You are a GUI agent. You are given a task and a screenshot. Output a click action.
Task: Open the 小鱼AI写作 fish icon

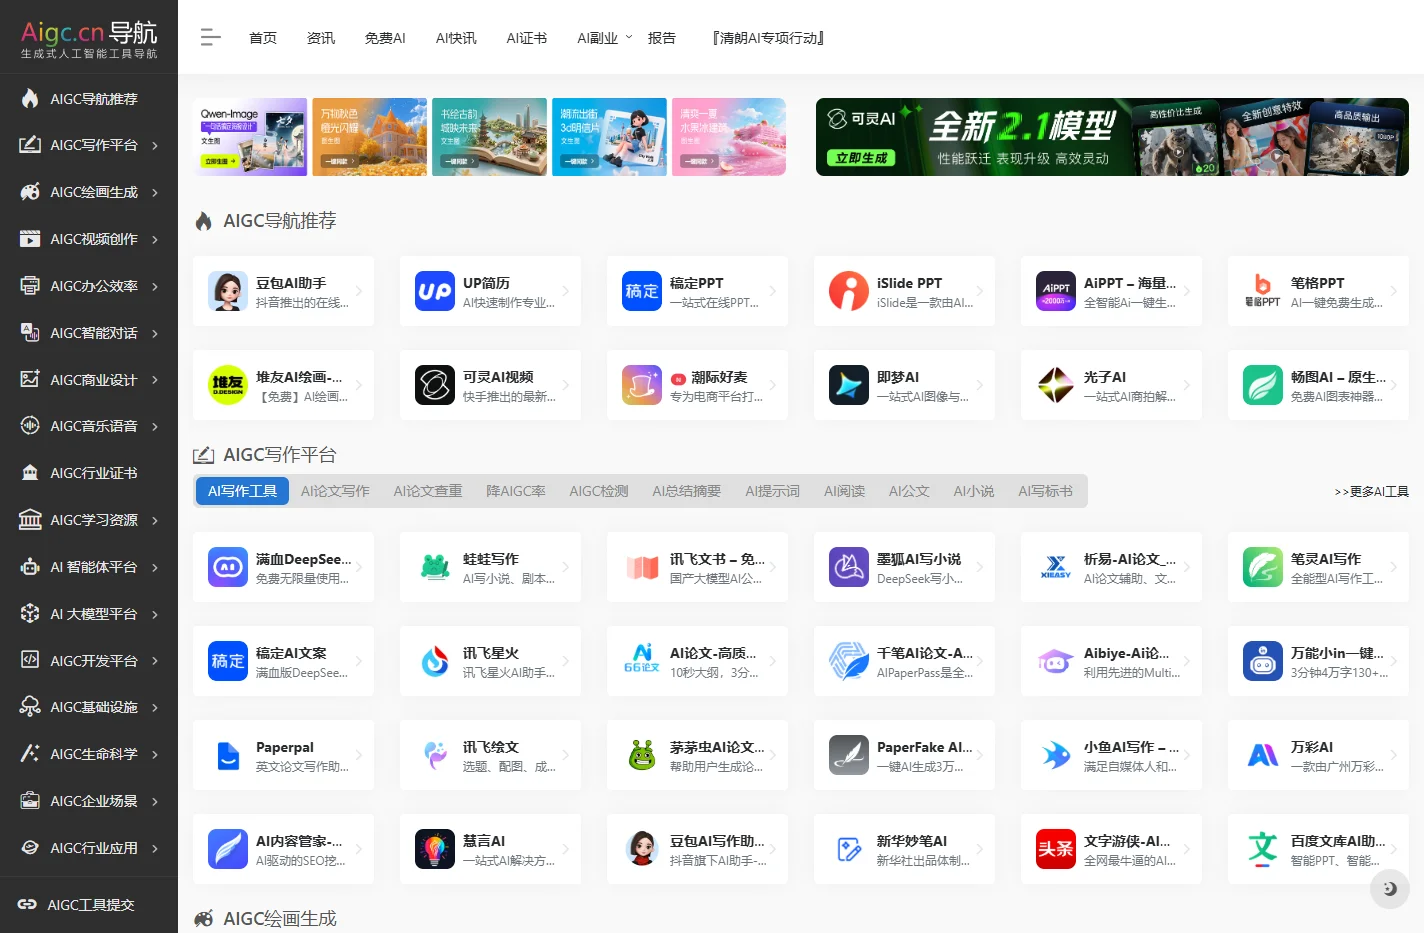(x=1056, y=755)
